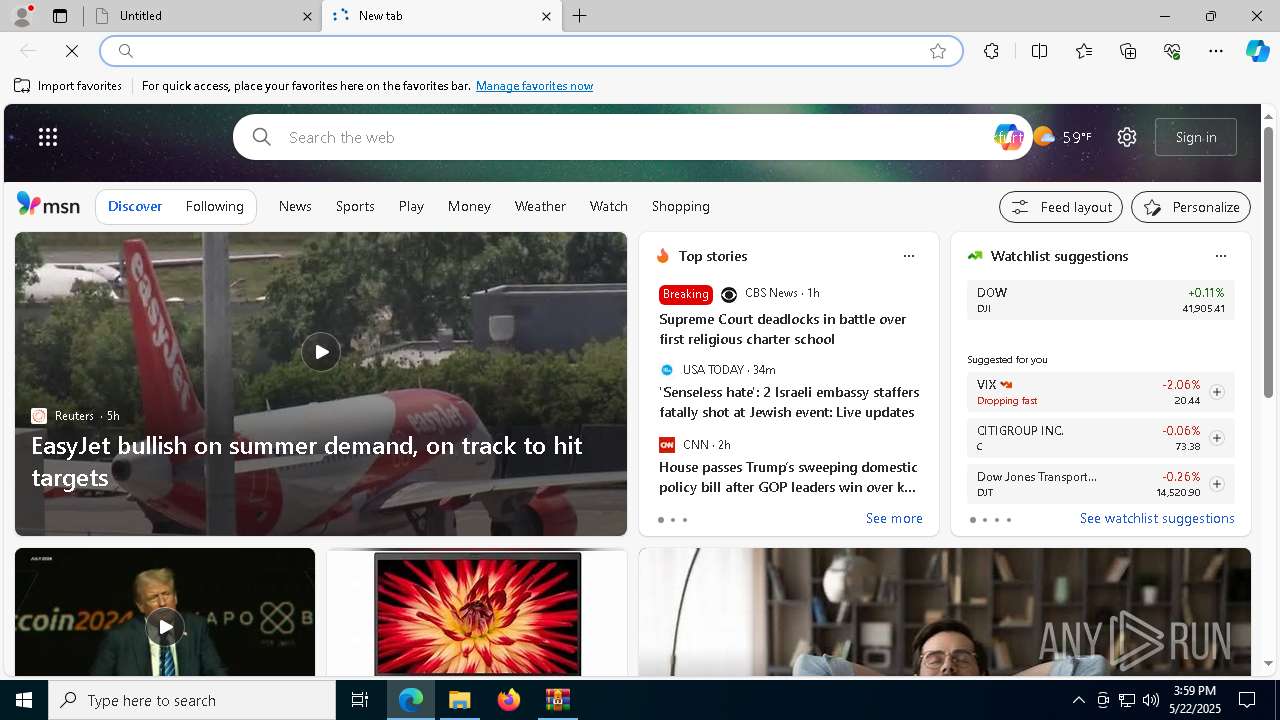Add CITIGROUP INC. to watchlist
The width and height of the screenshot is (1280, 720).
click(1216, 438)
